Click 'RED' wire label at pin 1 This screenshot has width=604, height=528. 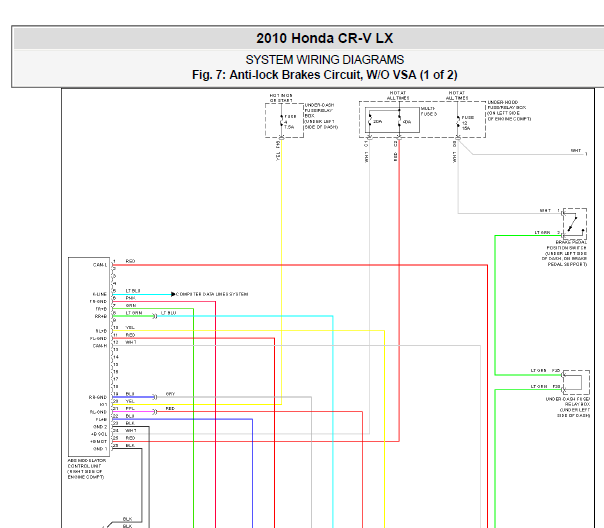(x=130, y=261)
